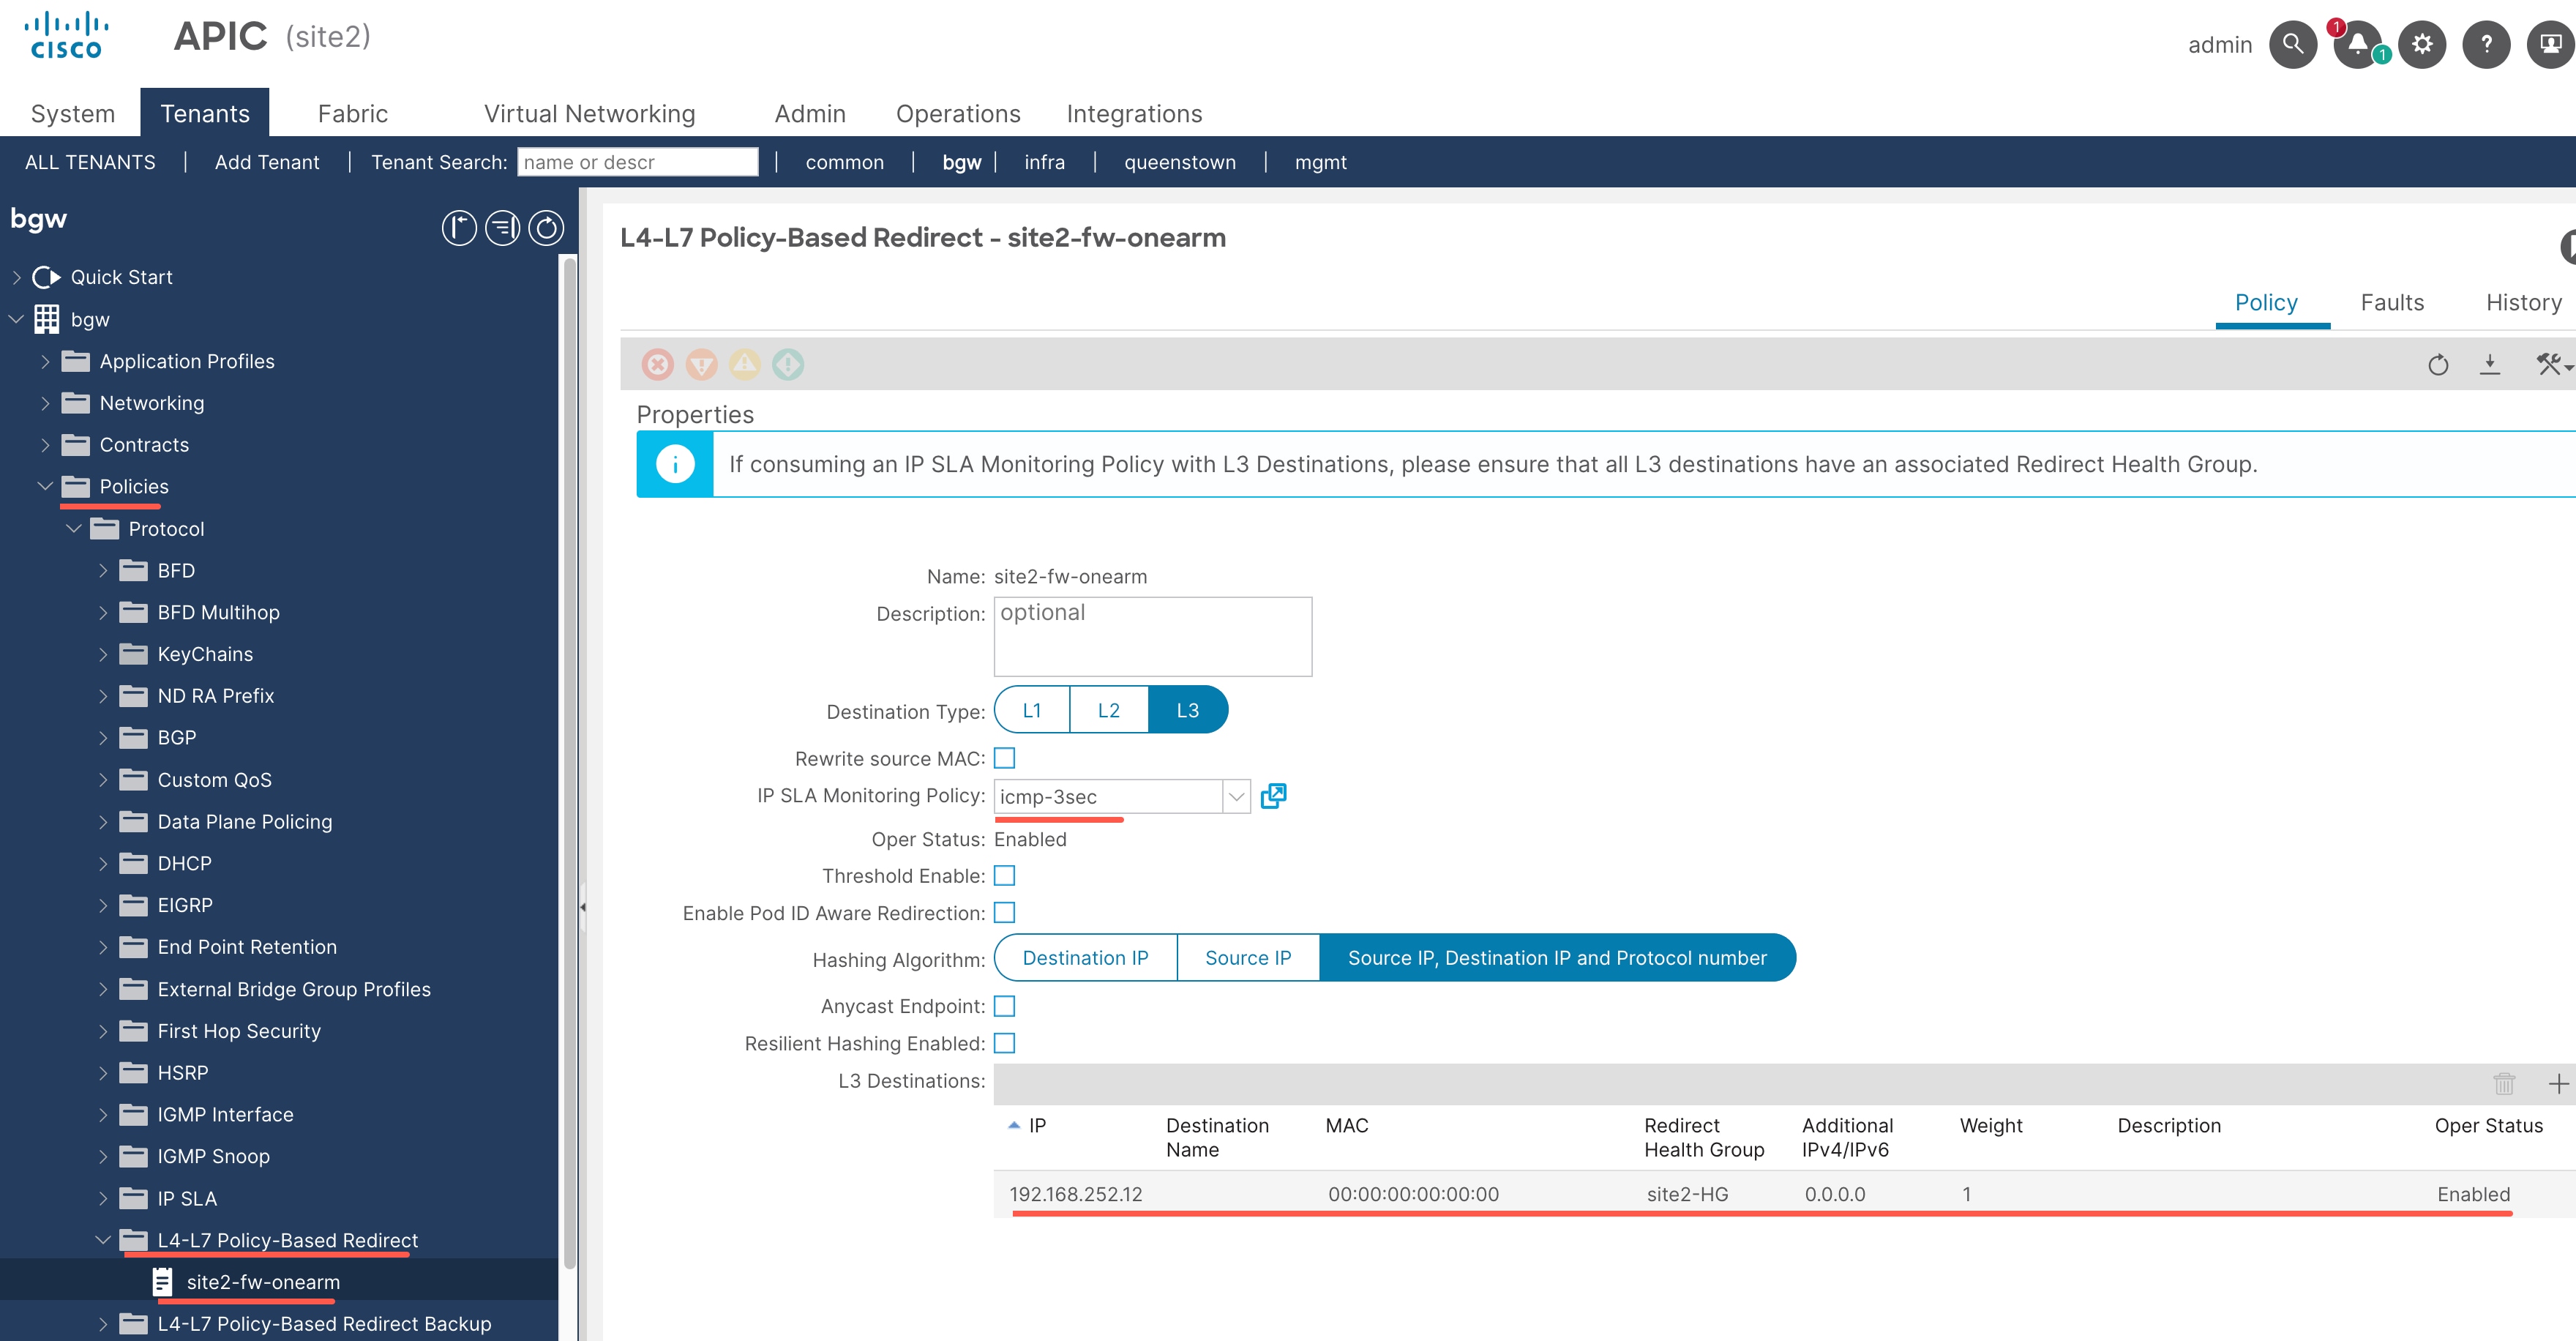This screenshot has width=2576, height=1341.
Task: Open the Operations menu tab
Action: [958, 114]
